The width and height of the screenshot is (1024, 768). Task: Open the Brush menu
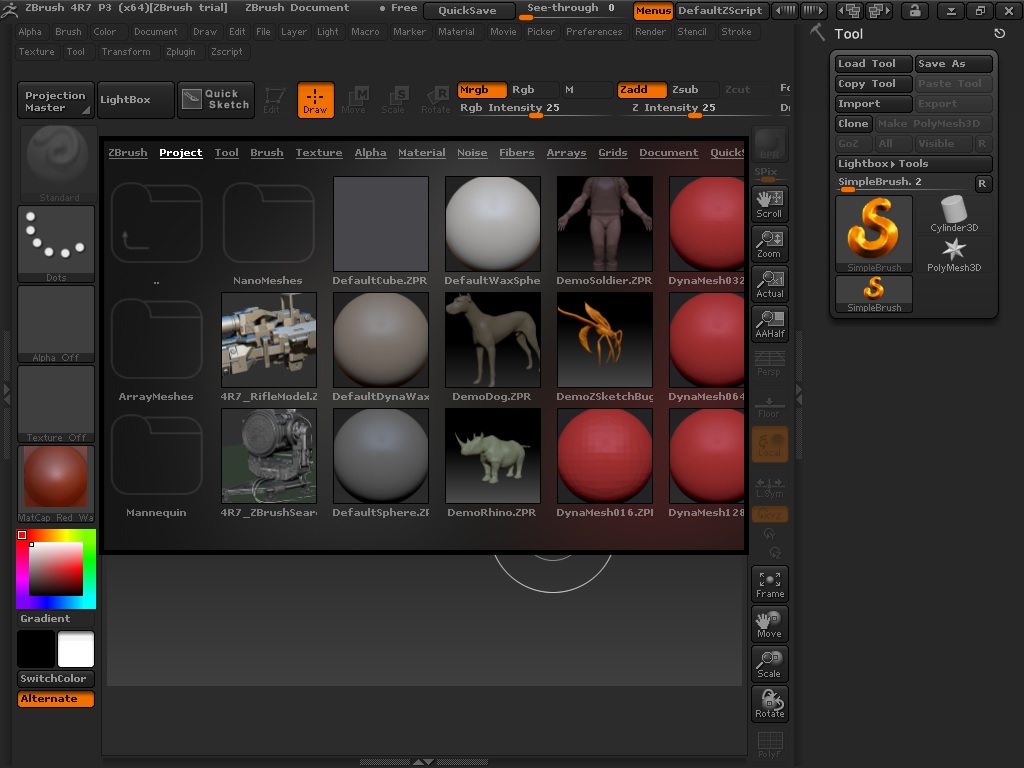(69, 31)
